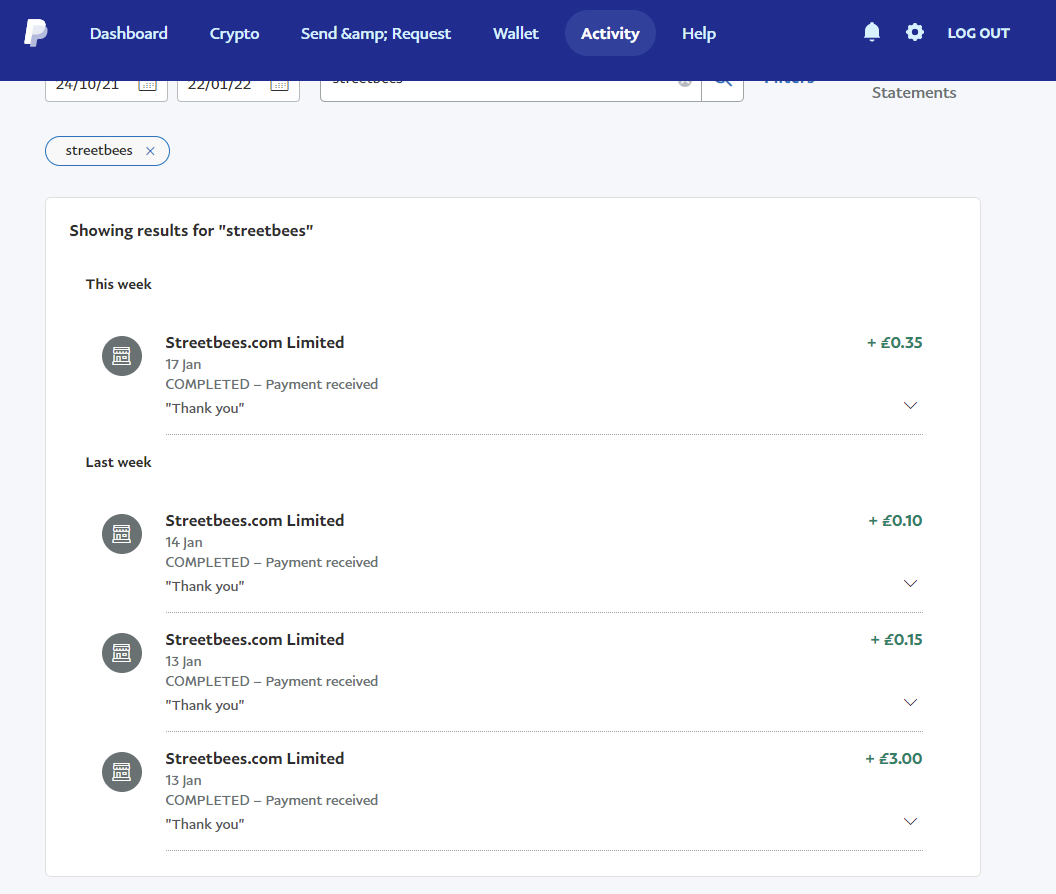The height and width of the screenshot is (894, 1056).
Task: Open the Filters link
Action: click(x=789, y=84)
